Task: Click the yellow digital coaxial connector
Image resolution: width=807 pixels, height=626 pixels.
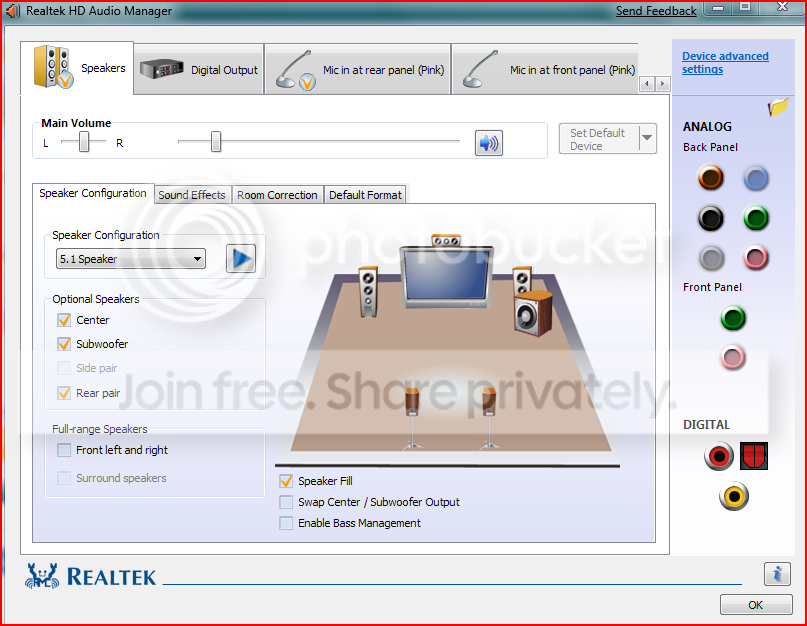Action: (733, 496)
